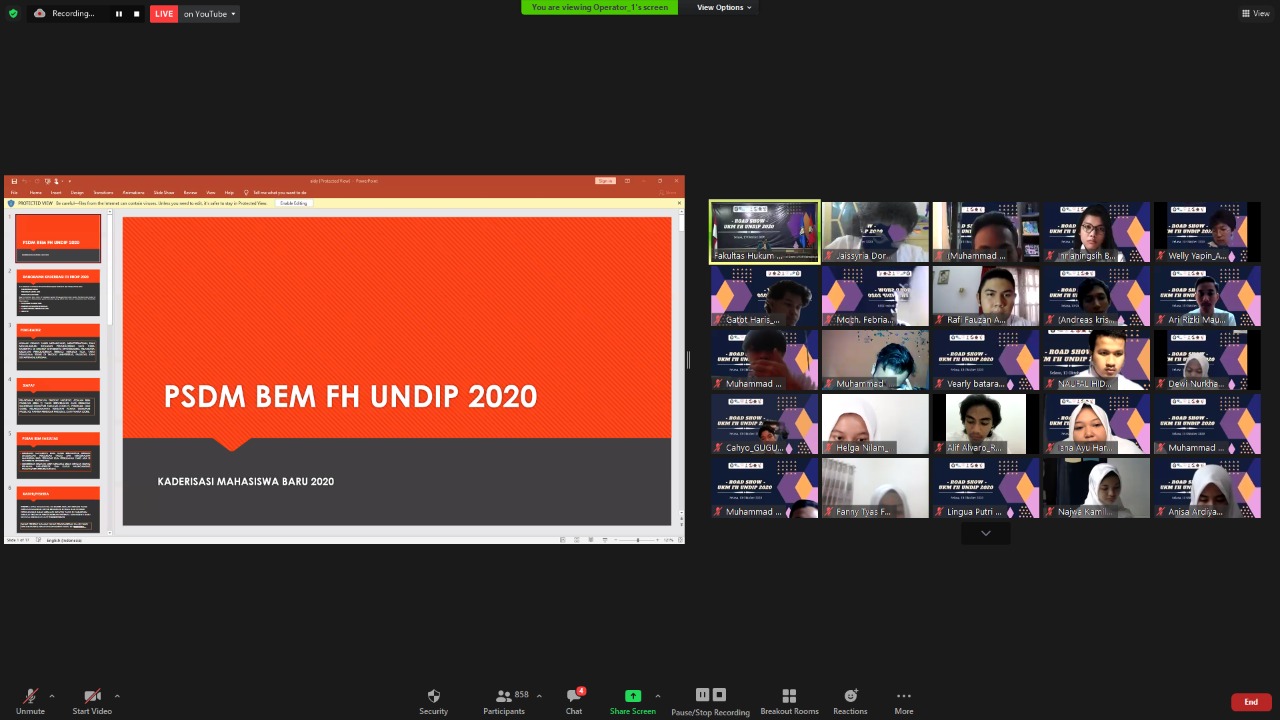This screenshot has height=720, width=1280.
Task: Expand arrow next to Participants
Action: click(539, 696)
